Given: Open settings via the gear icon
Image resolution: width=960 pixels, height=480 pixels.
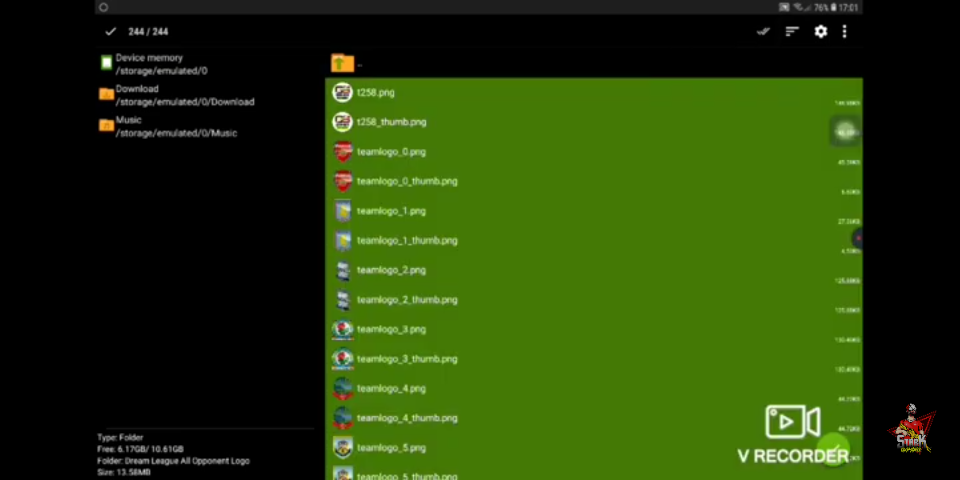Looking at the screenshot, I should pyautogui.click(x=820, y=32).
